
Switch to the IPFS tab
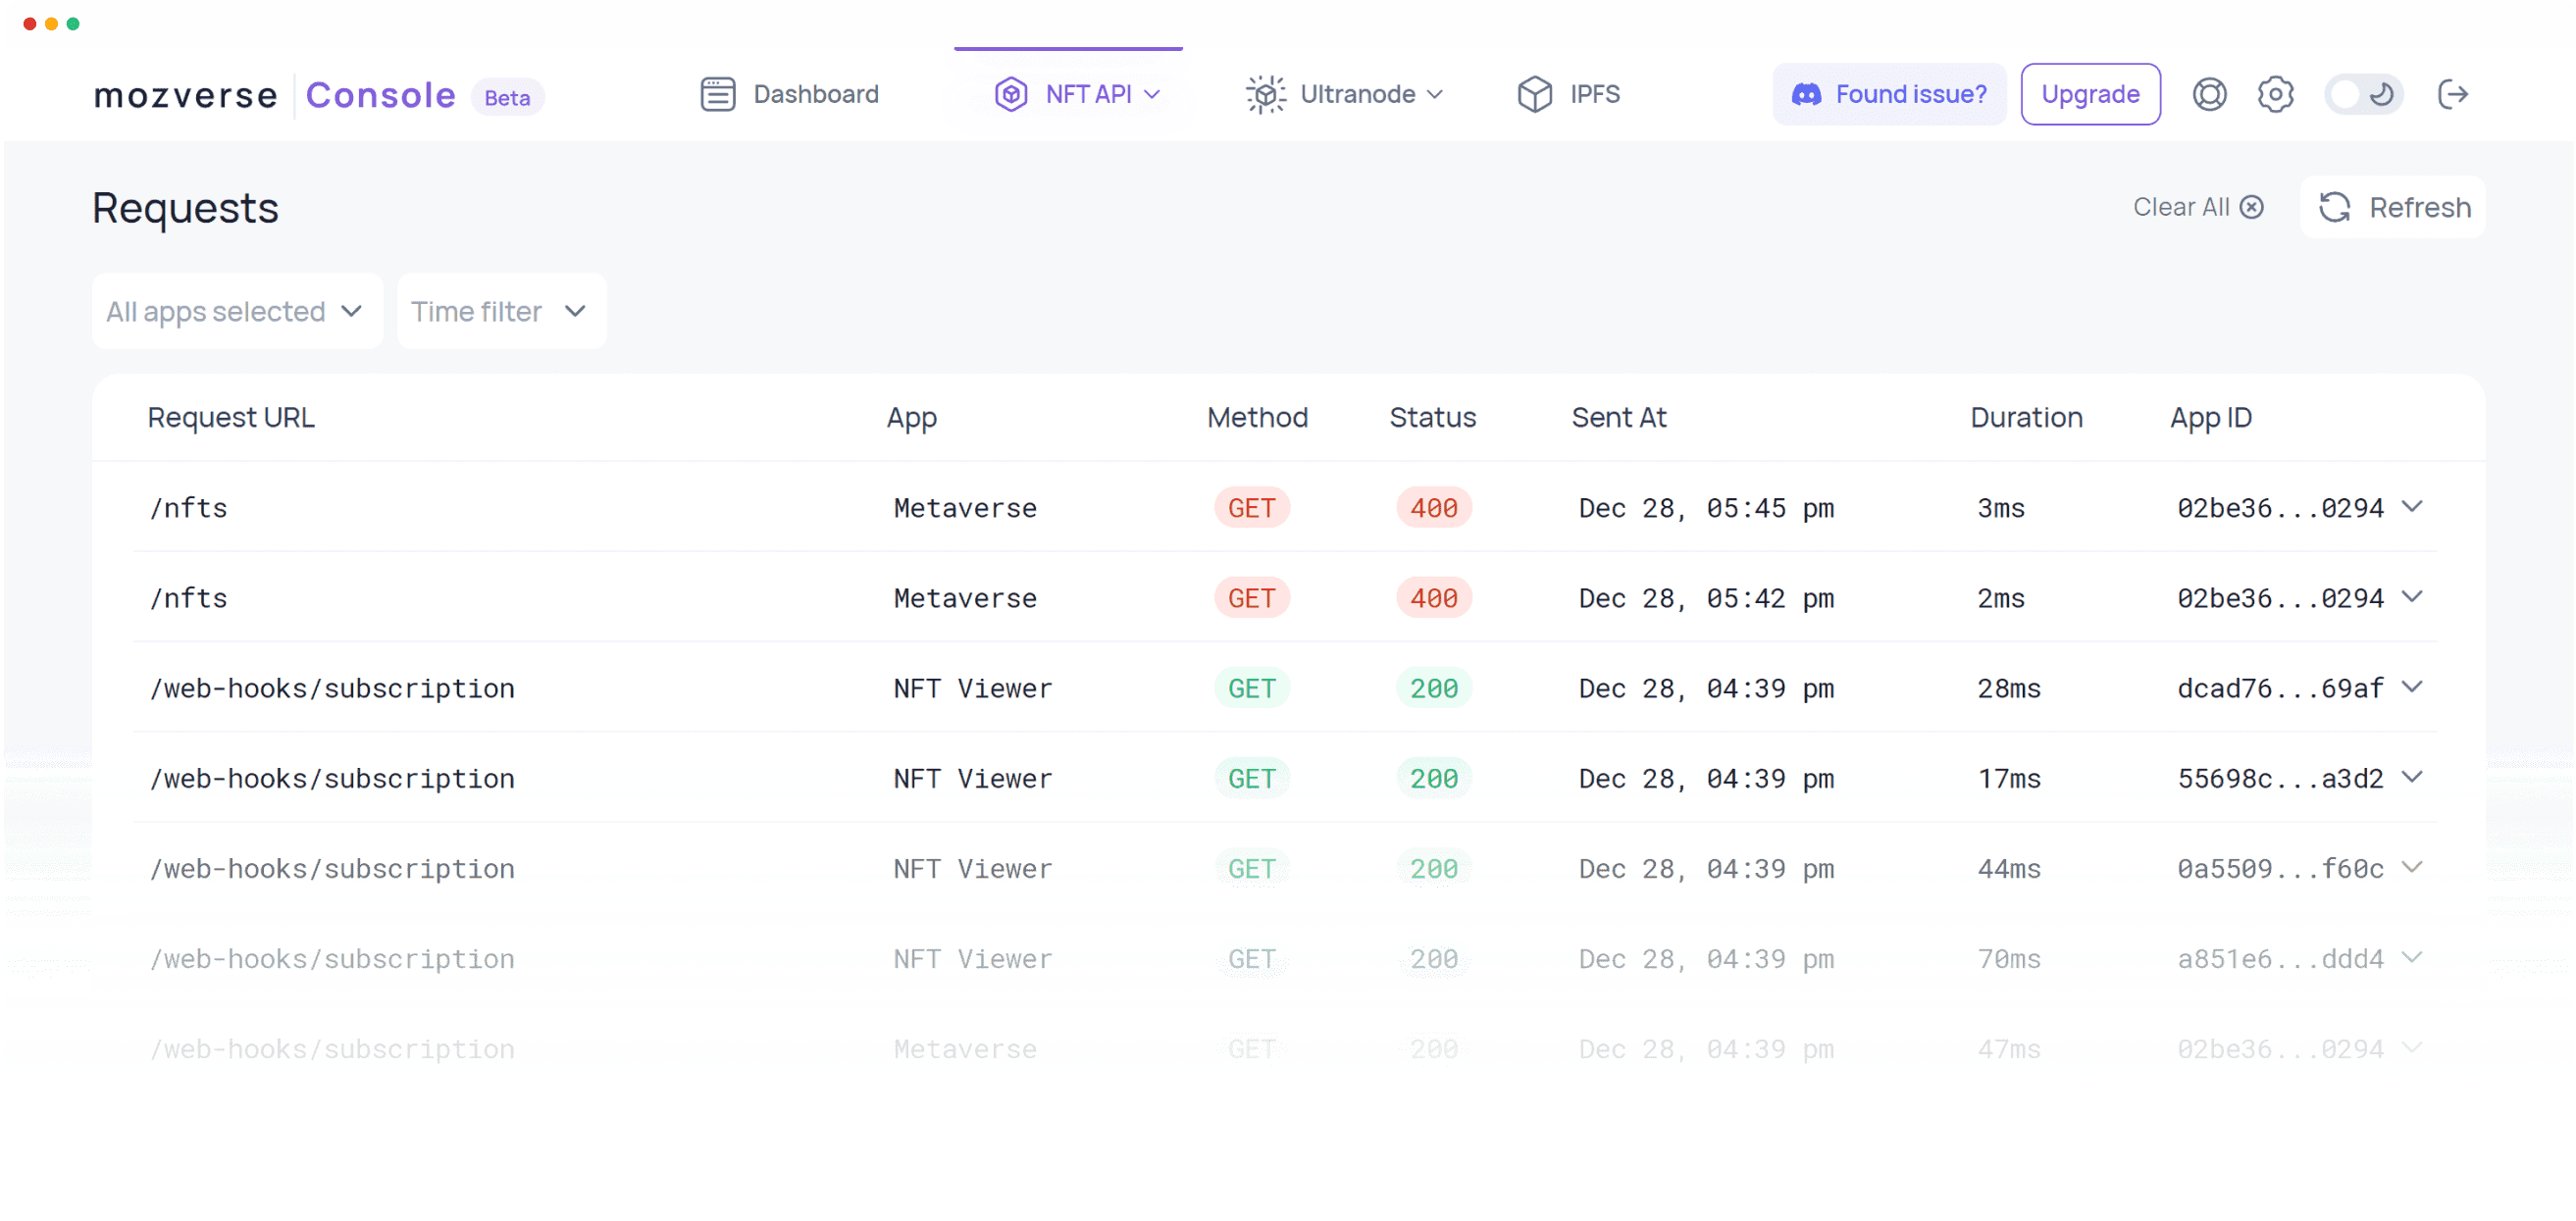(1594, 94)
